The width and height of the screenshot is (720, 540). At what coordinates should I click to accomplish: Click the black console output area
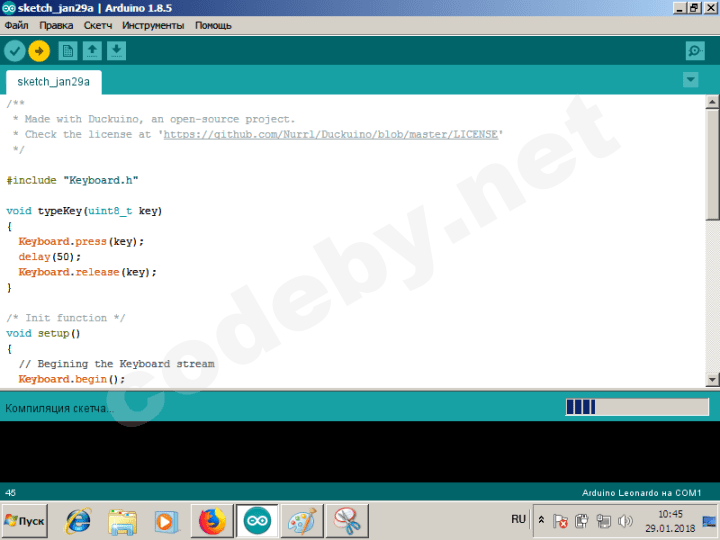point(360,451)
